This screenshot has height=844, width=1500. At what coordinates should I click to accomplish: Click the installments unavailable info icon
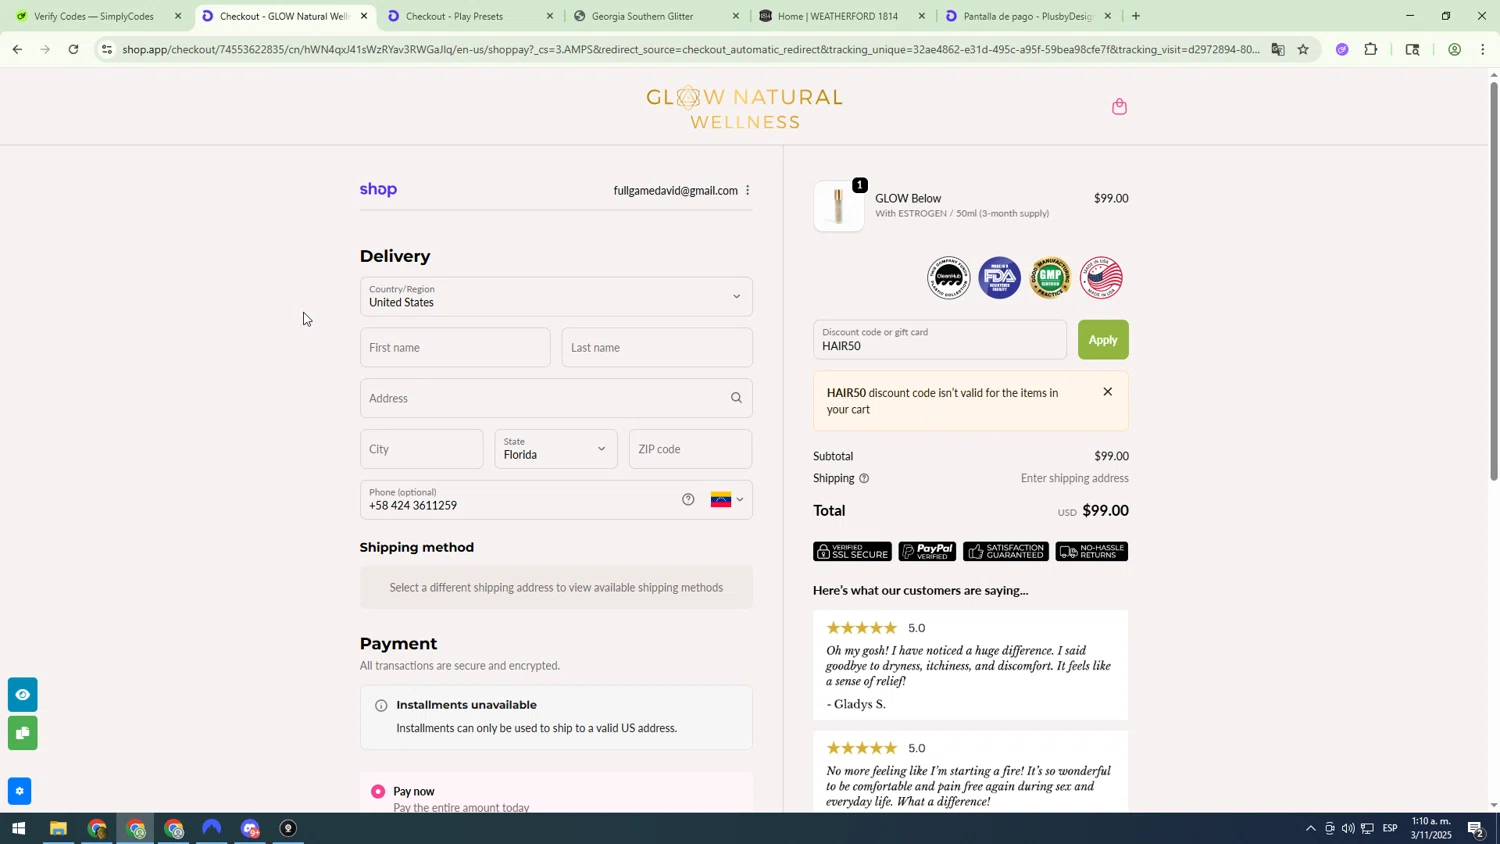pyautogui.click(x=381, y=705)
